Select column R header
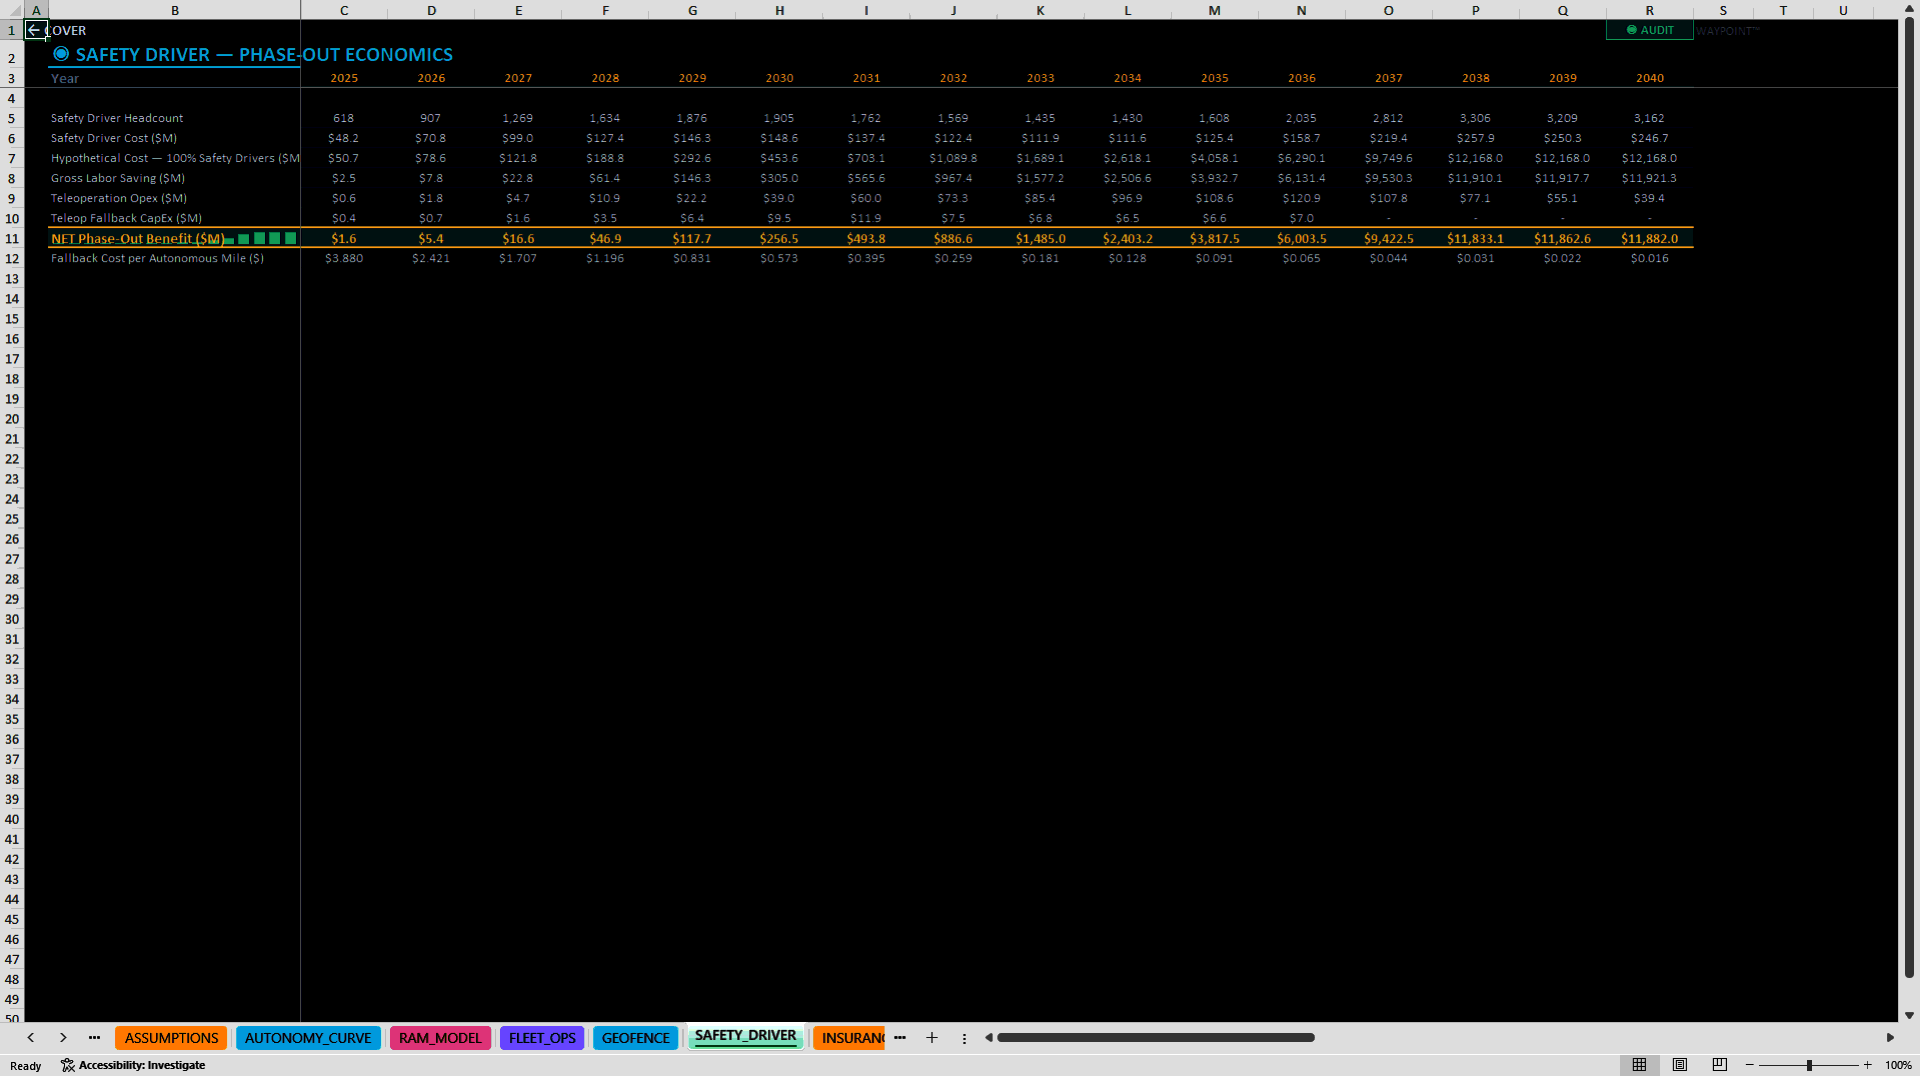 1650,10
